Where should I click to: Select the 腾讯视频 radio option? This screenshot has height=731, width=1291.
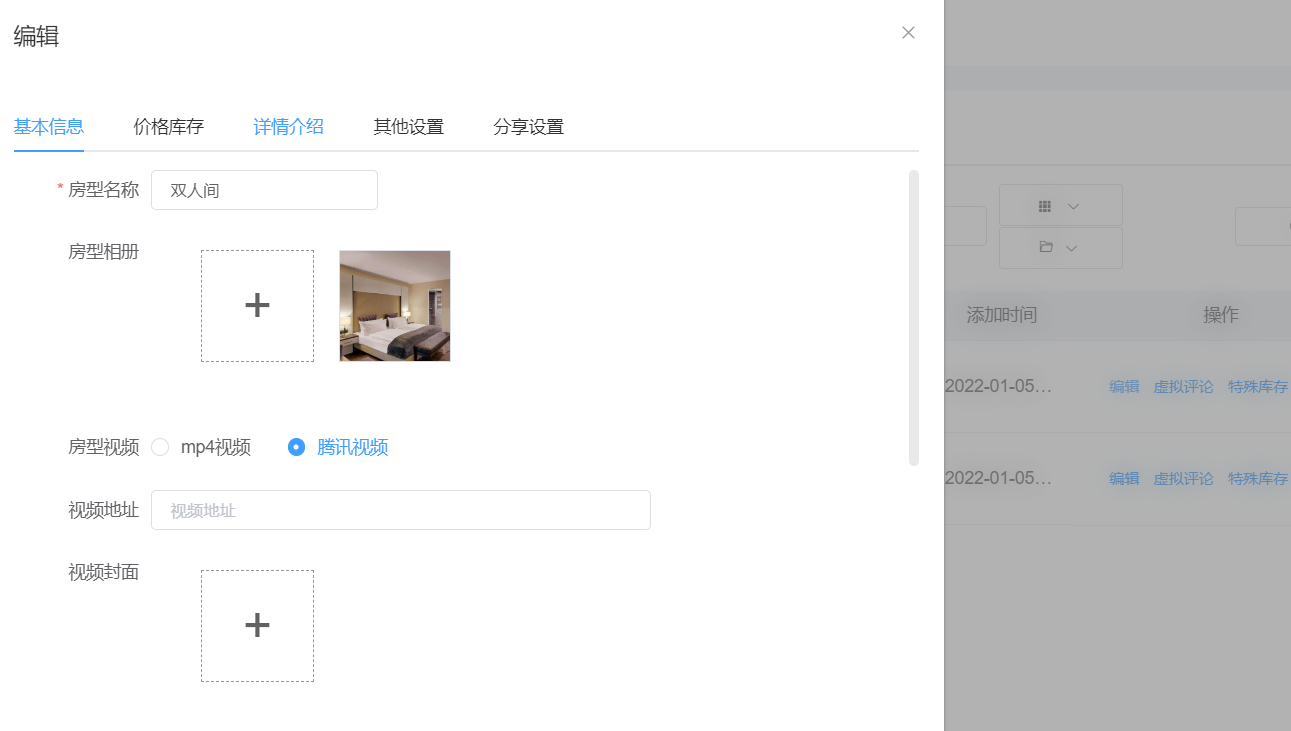(x=296, y=447)
